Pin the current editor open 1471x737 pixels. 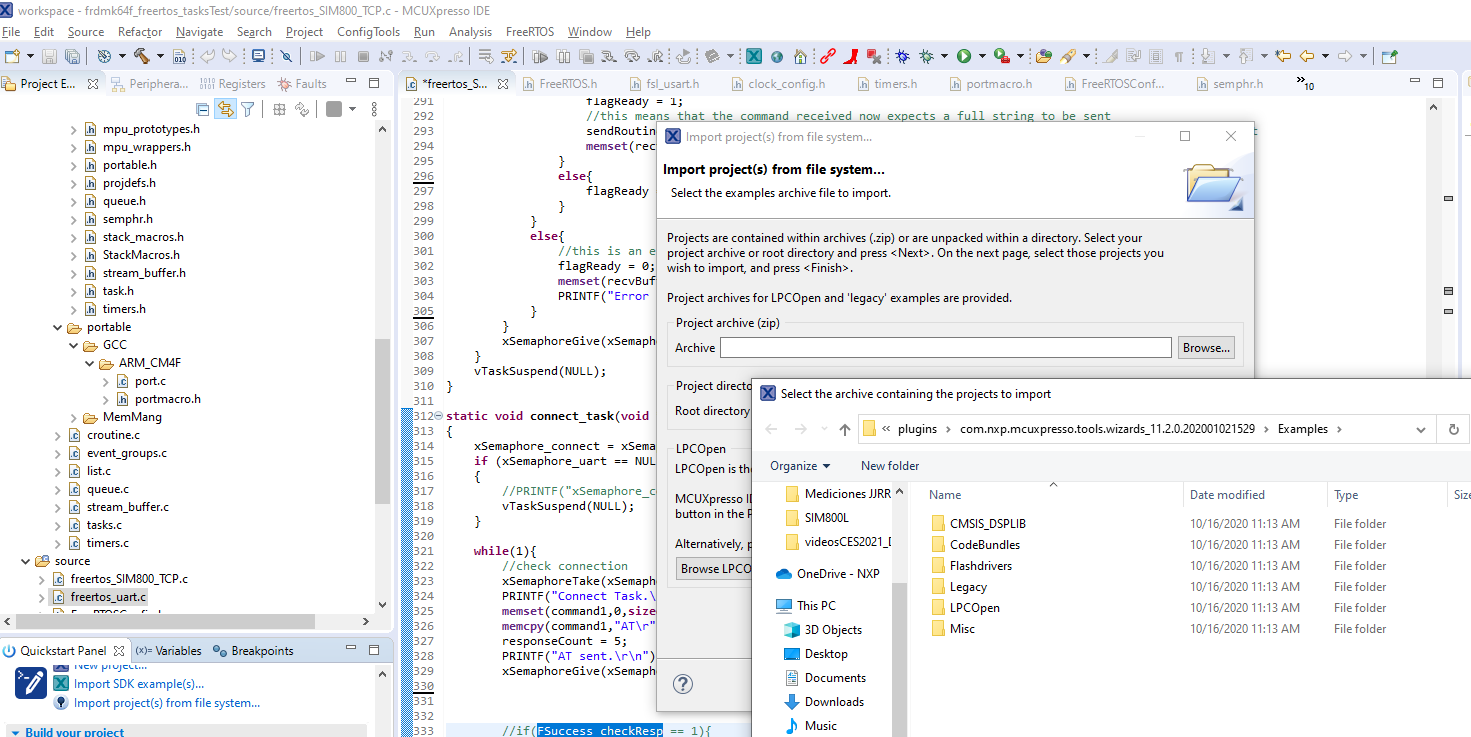1389,57
